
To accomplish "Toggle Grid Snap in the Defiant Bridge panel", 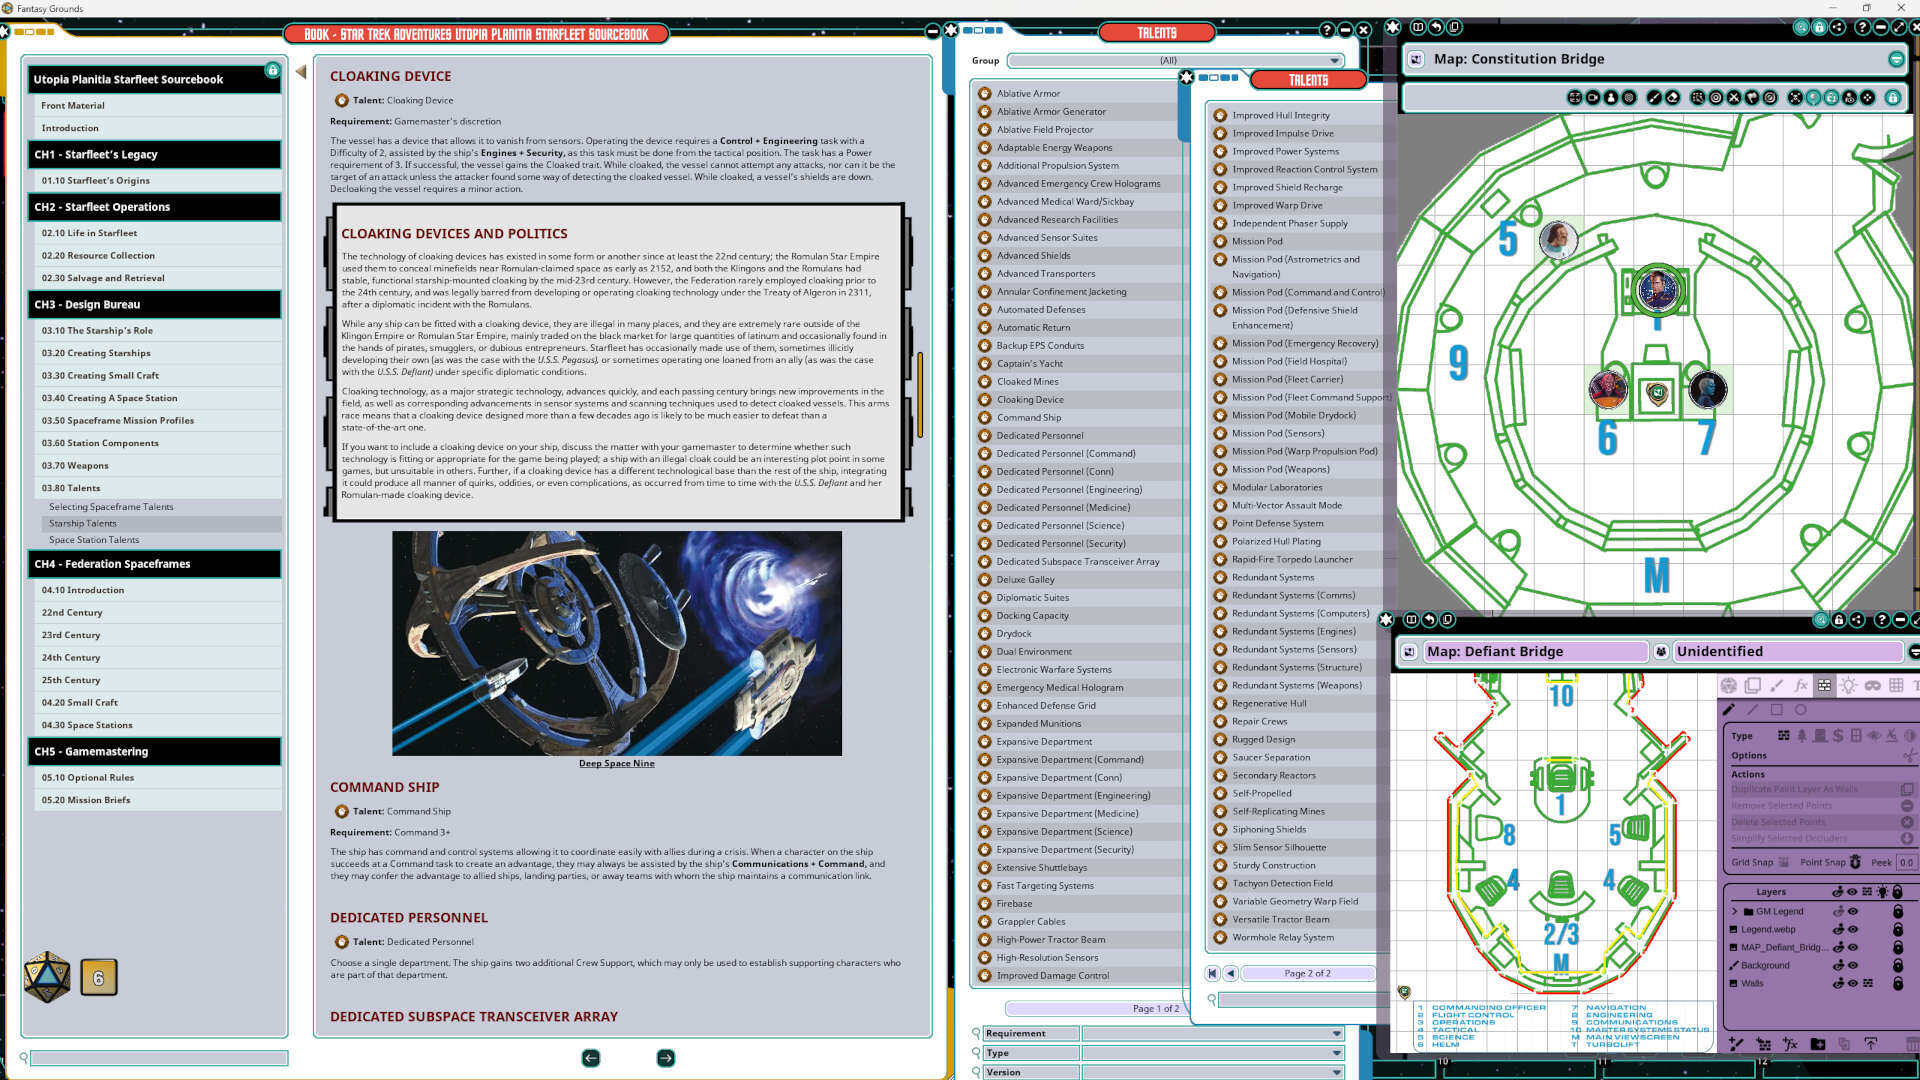I will point(1784,863).
